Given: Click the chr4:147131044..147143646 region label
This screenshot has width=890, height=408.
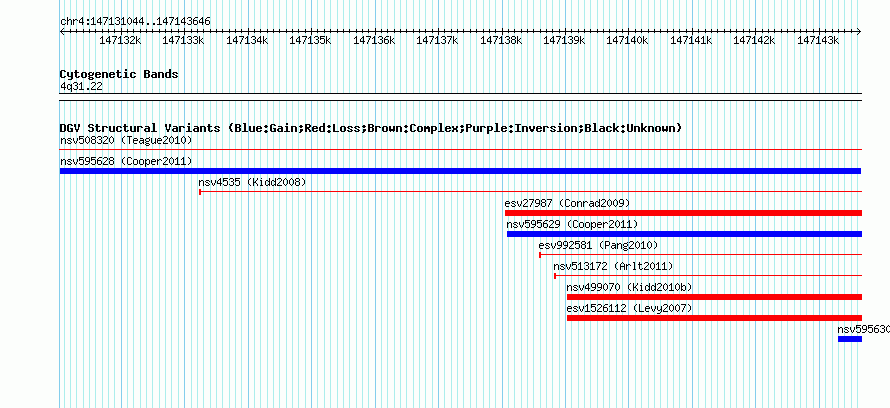Looking at the screenshot, I should pos(135,22).
